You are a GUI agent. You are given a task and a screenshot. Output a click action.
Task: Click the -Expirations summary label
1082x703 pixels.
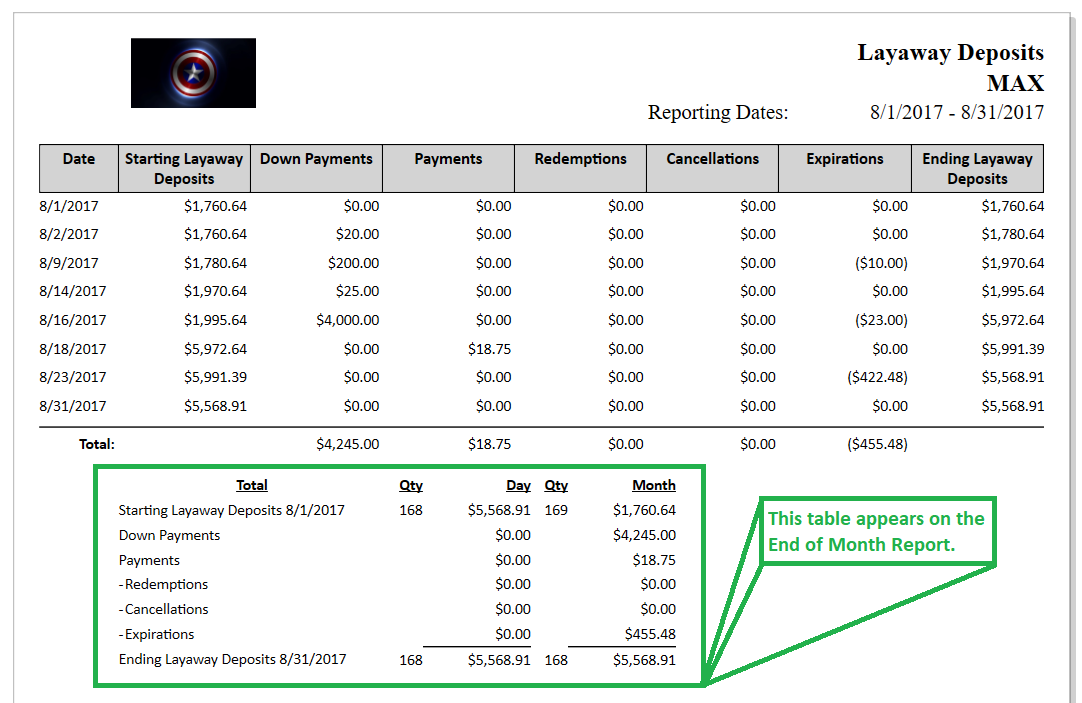click(156, 634)
